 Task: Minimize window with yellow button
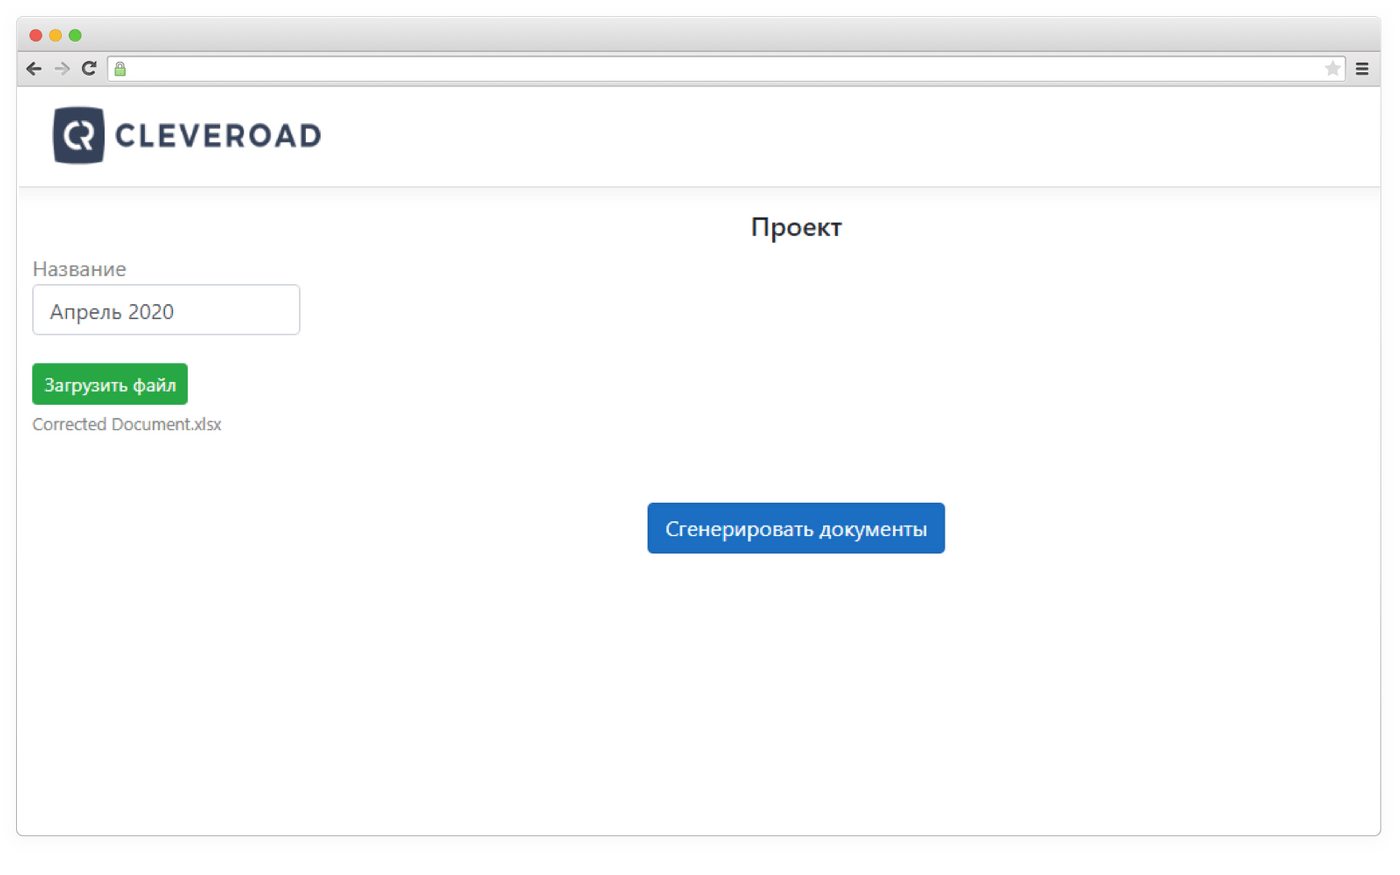point(56,35)
